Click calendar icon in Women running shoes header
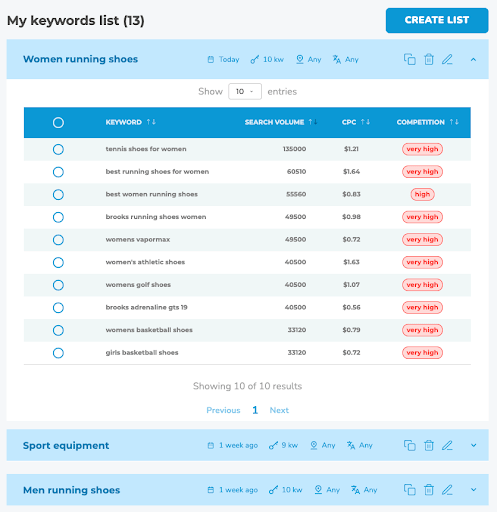 coord(211,60)
